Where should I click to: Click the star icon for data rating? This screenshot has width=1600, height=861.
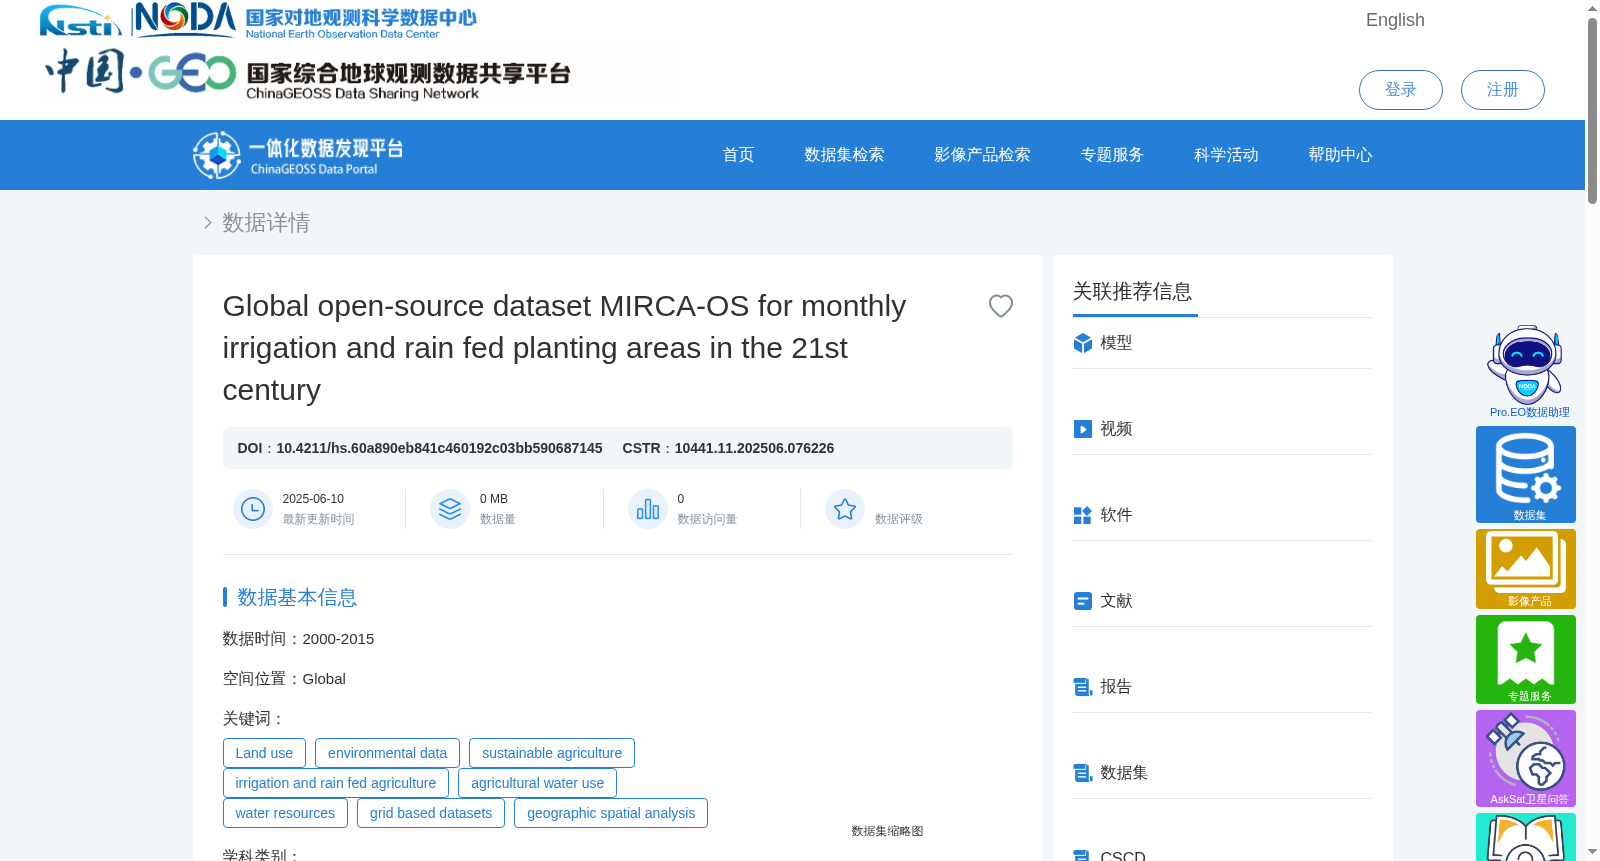(845, 509)
